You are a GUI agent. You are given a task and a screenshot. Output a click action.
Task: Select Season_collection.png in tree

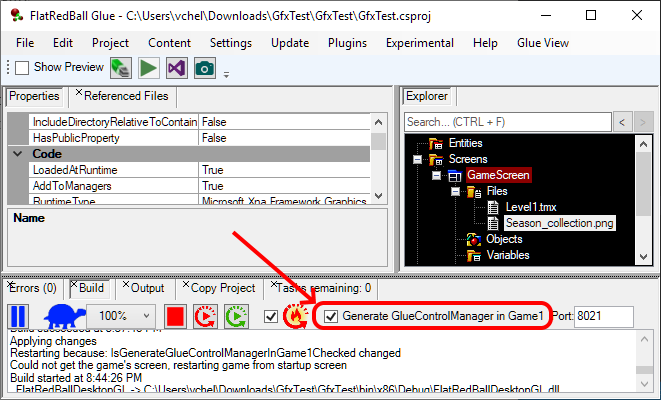[x=559, y=223]
